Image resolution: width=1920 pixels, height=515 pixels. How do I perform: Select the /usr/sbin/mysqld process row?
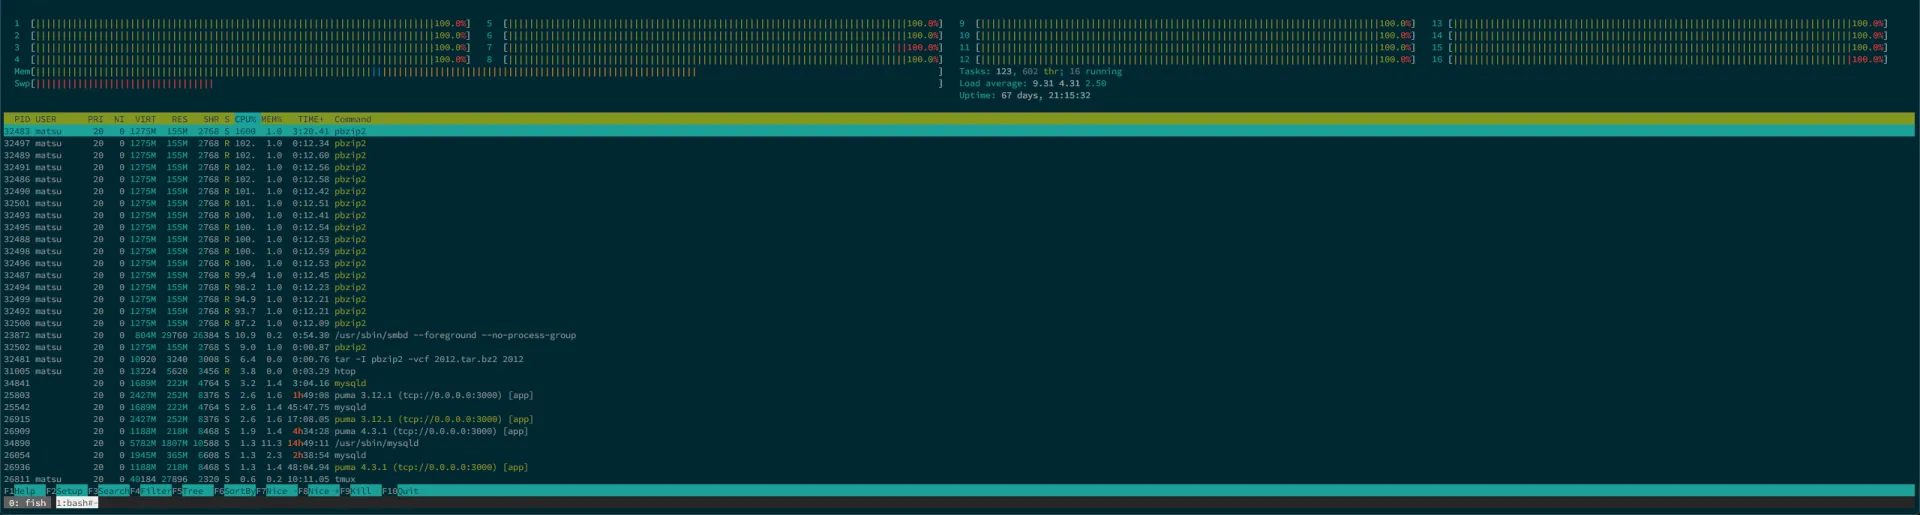click(x=376, y=443)
